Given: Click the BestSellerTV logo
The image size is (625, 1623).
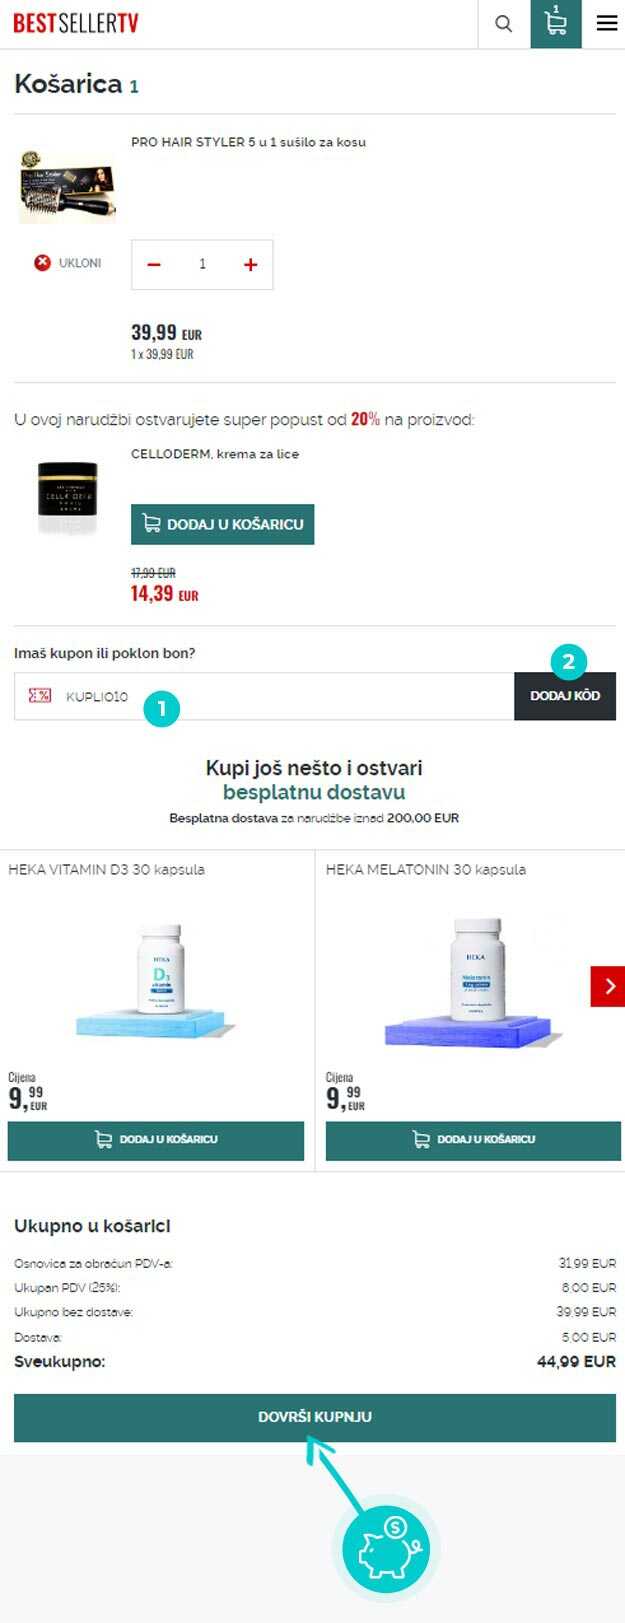Looking at the screenshot, I should pyautogui.click(x=76, y=23).
